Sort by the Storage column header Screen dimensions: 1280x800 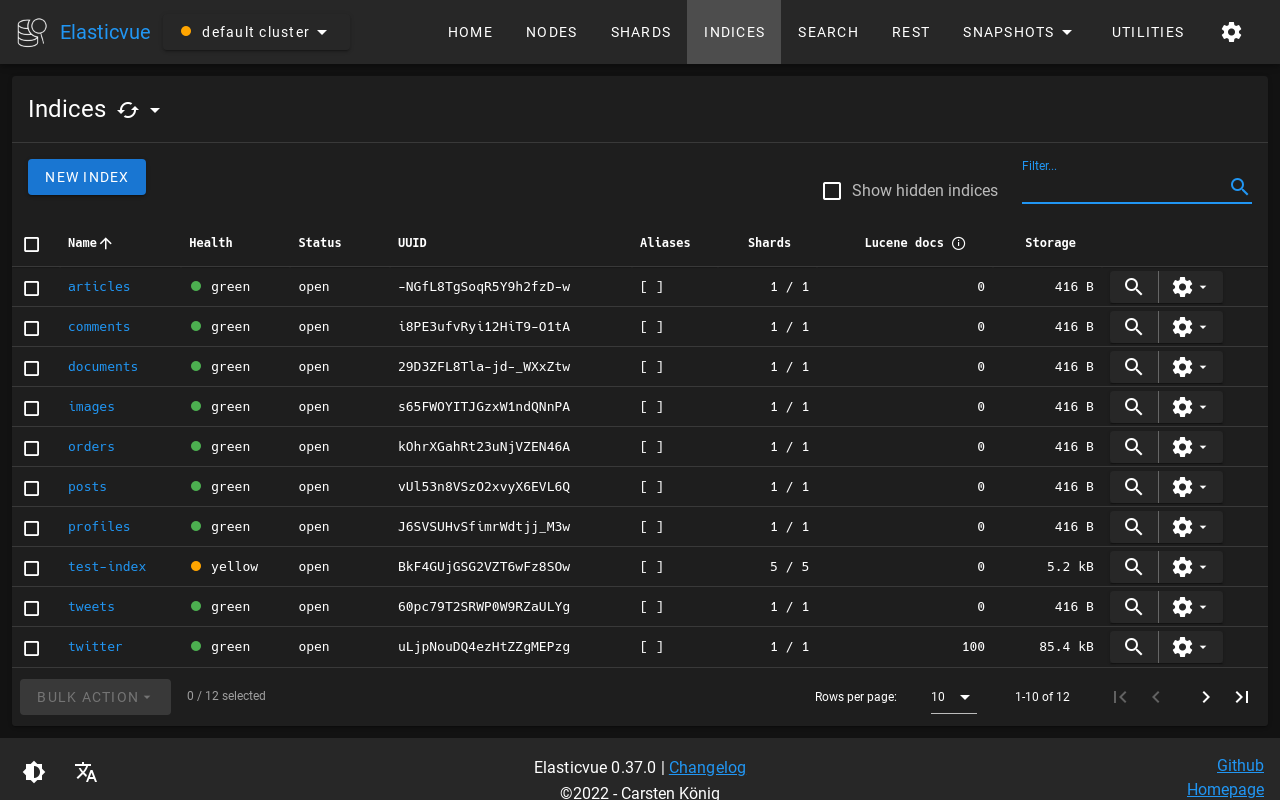click(1050, 243)
